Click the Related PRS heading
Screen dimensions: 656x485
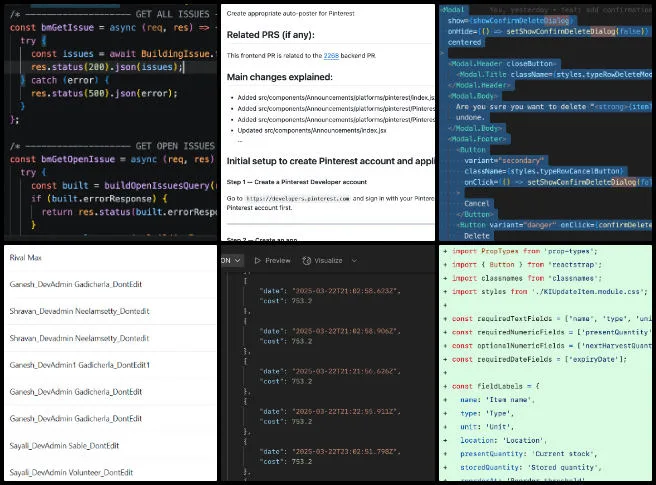270,35
